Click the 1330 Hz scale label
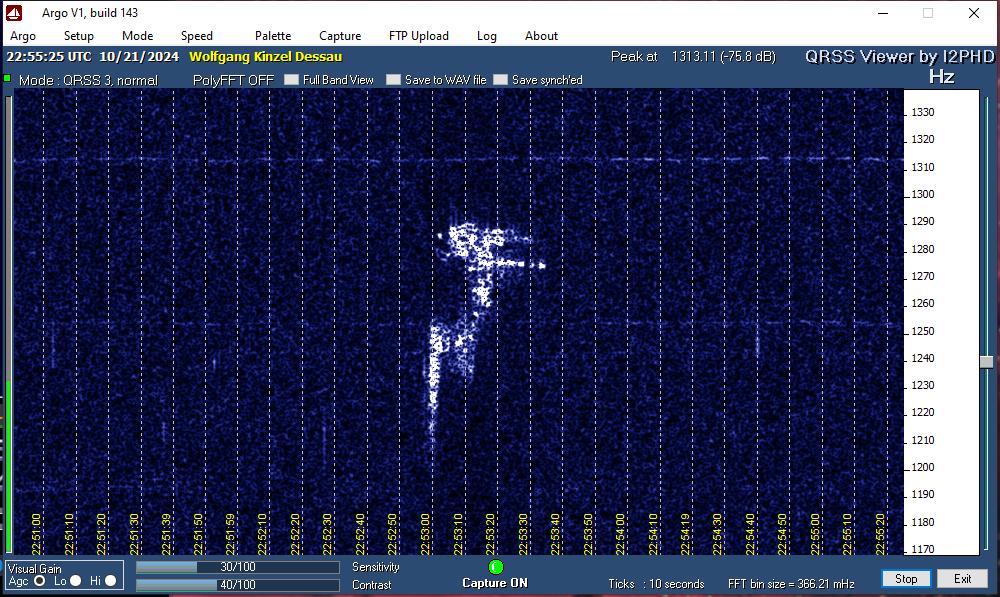 [x=922, y=112]
